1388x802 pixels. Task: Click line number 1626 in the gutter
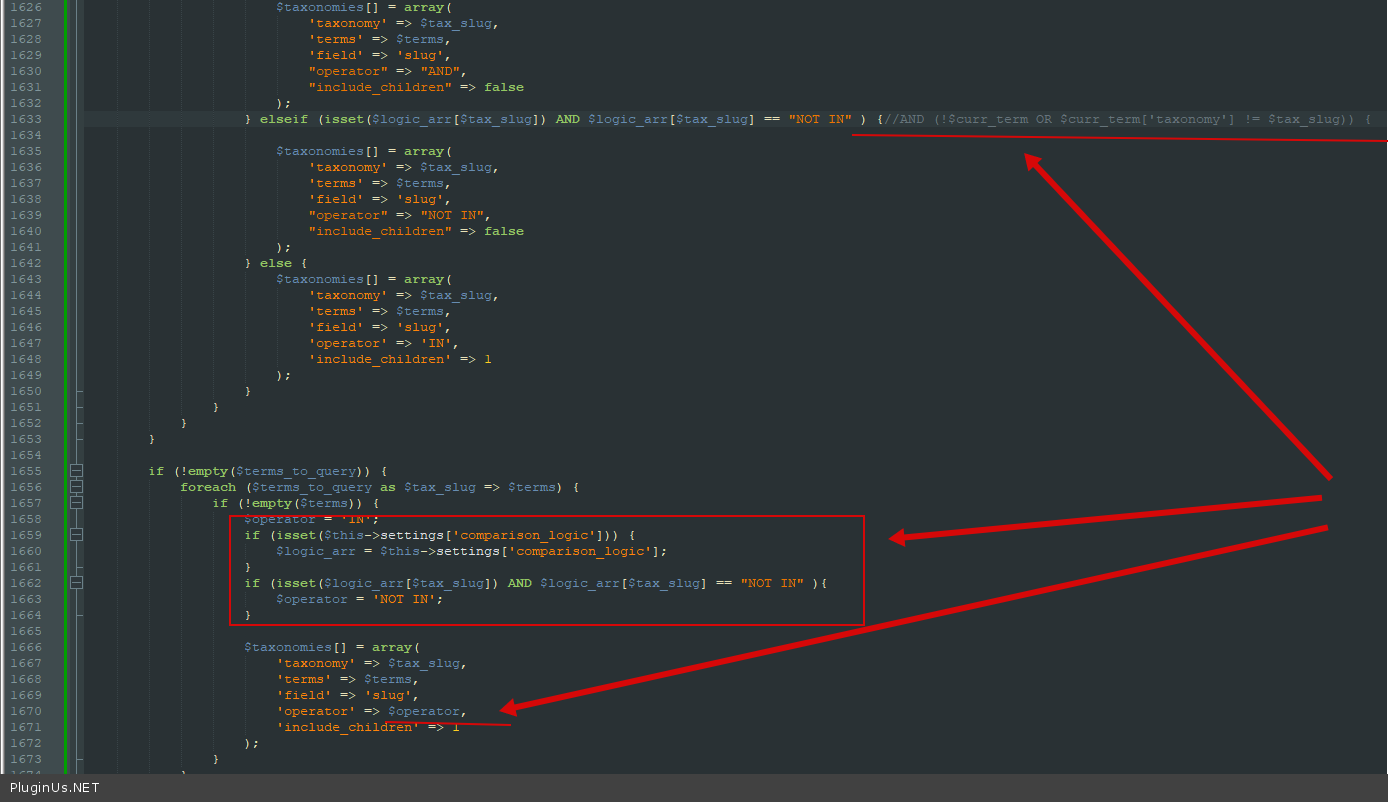25,7
